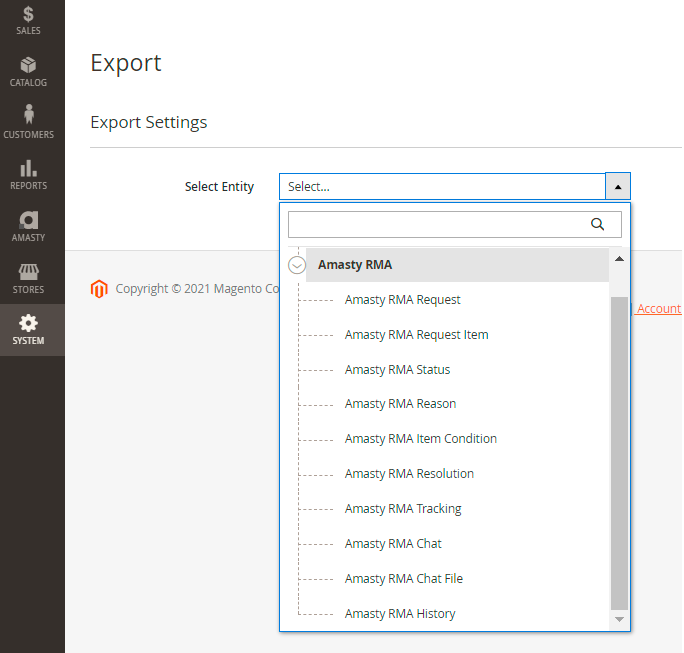Click the entity search input field

coord(438,225)
